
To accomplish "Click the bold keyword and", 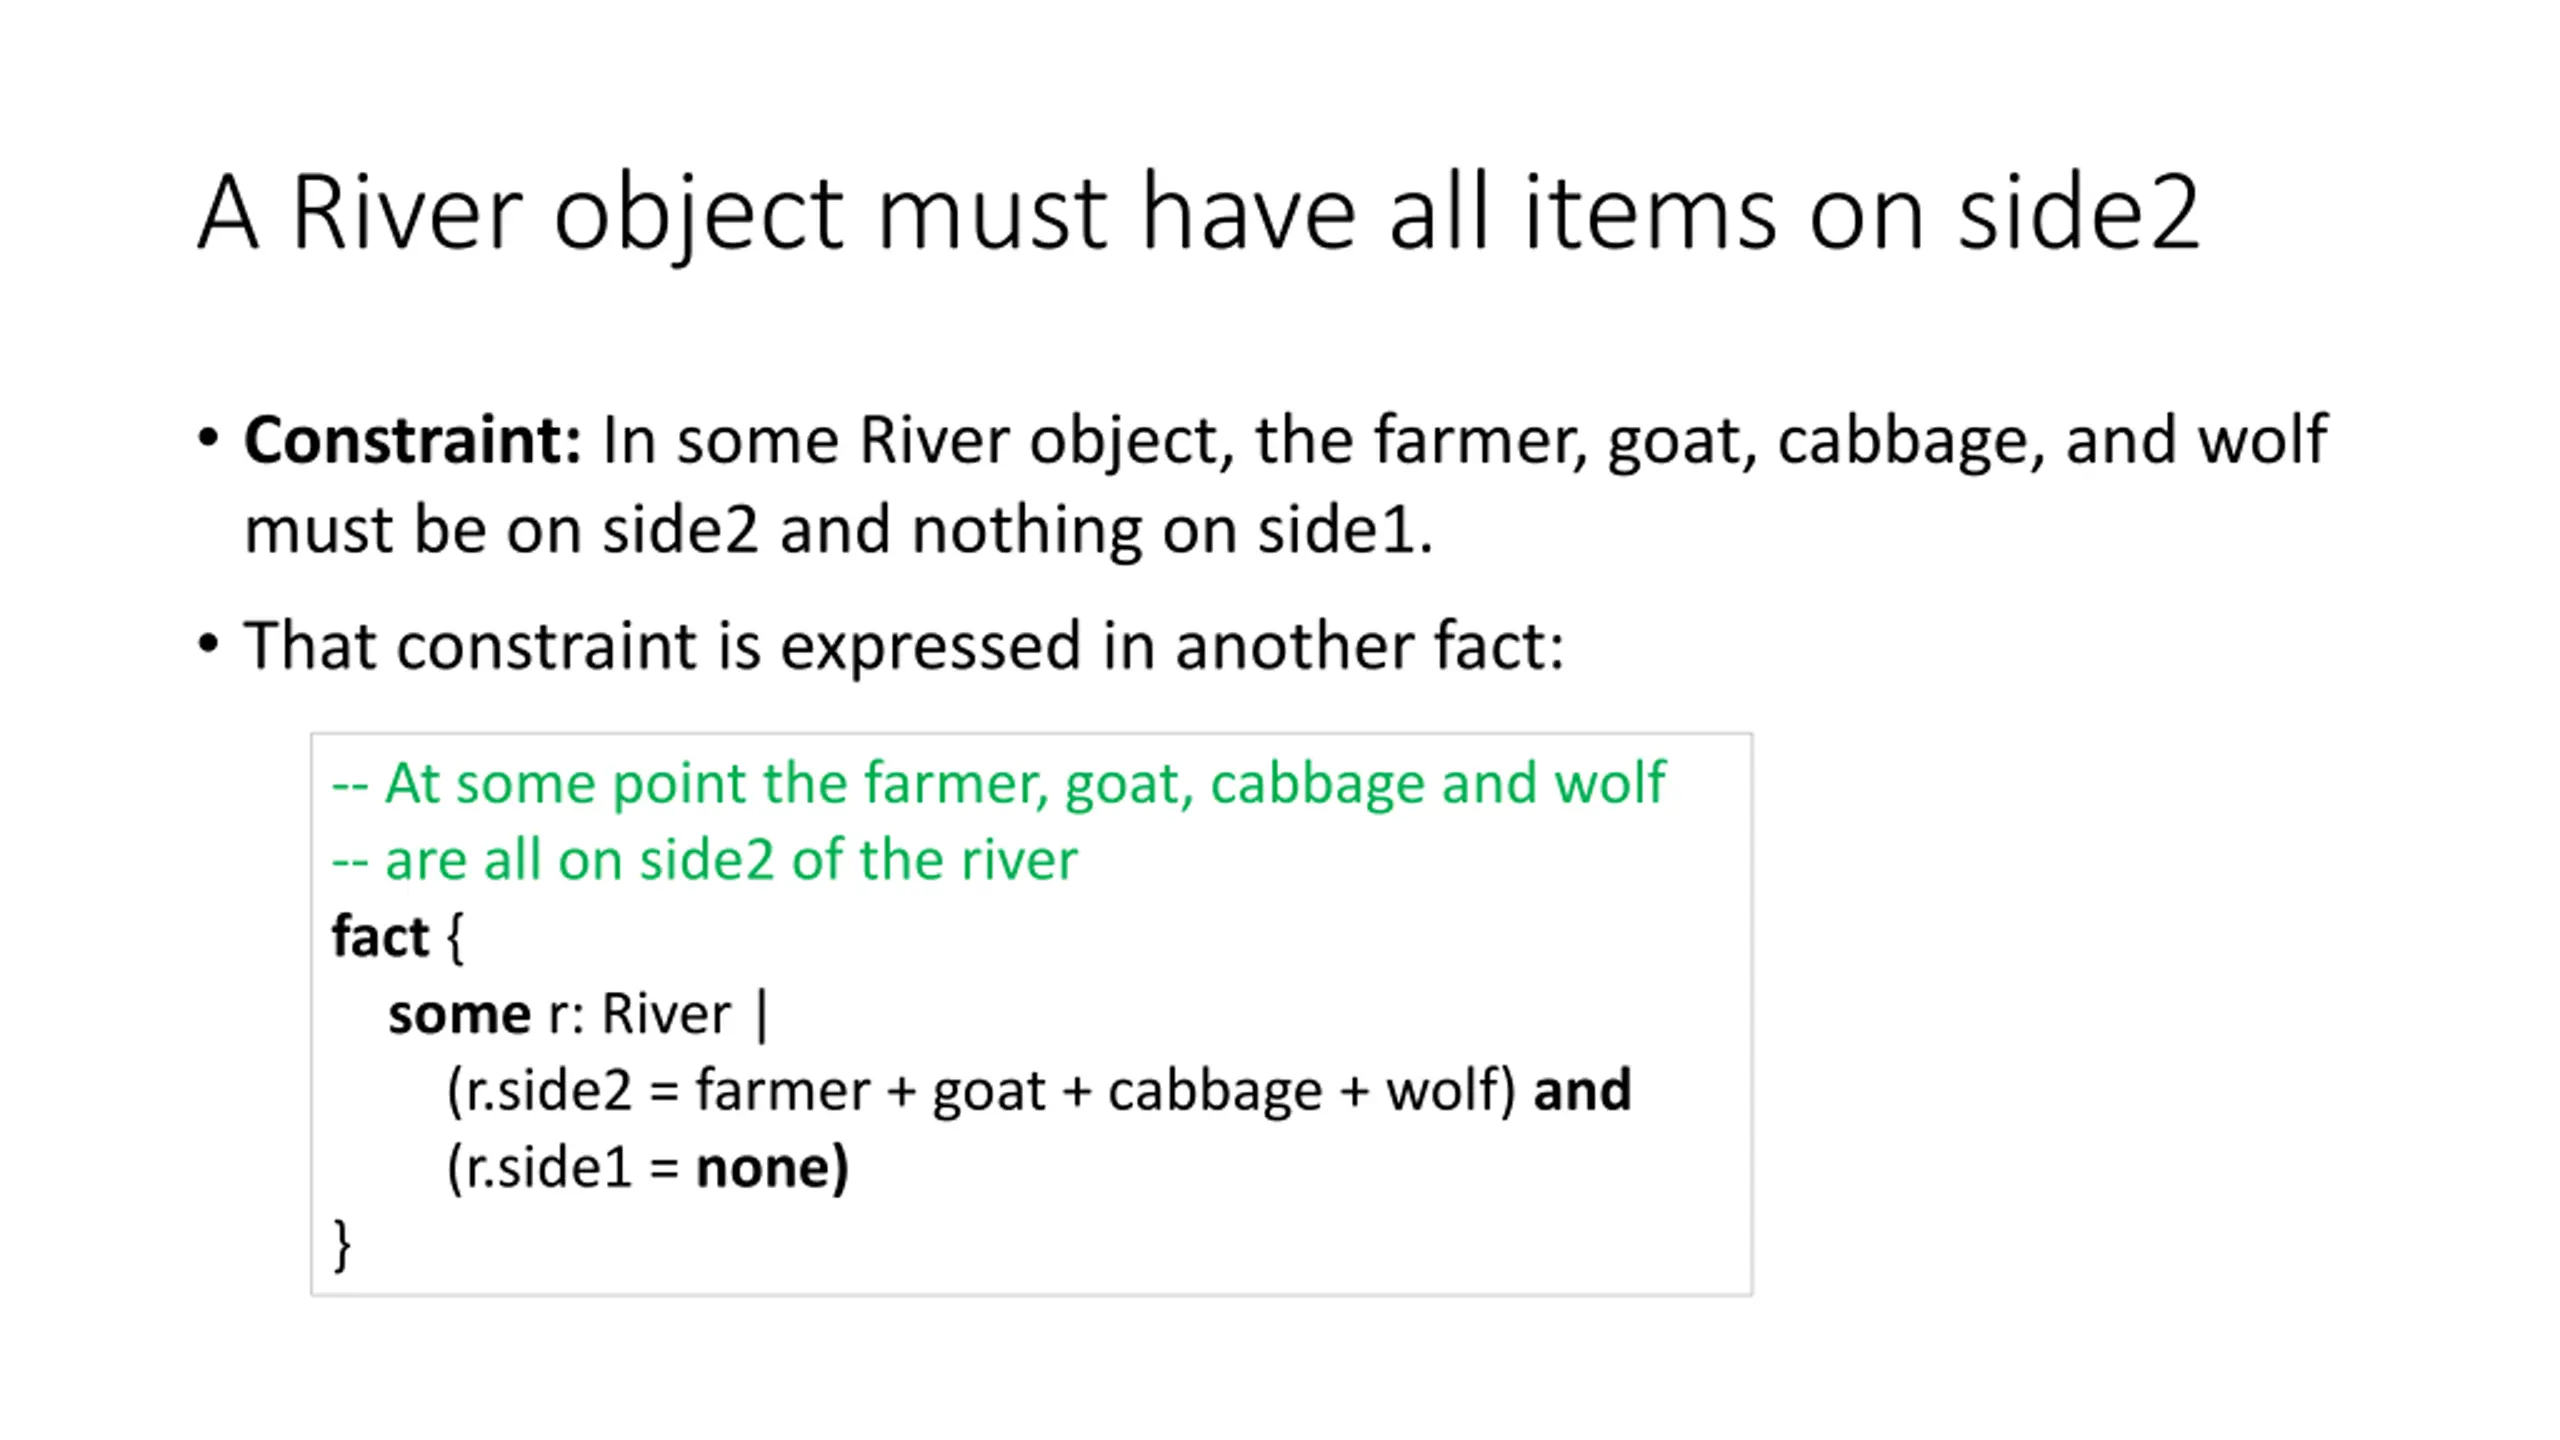I will [1582, 1090].
